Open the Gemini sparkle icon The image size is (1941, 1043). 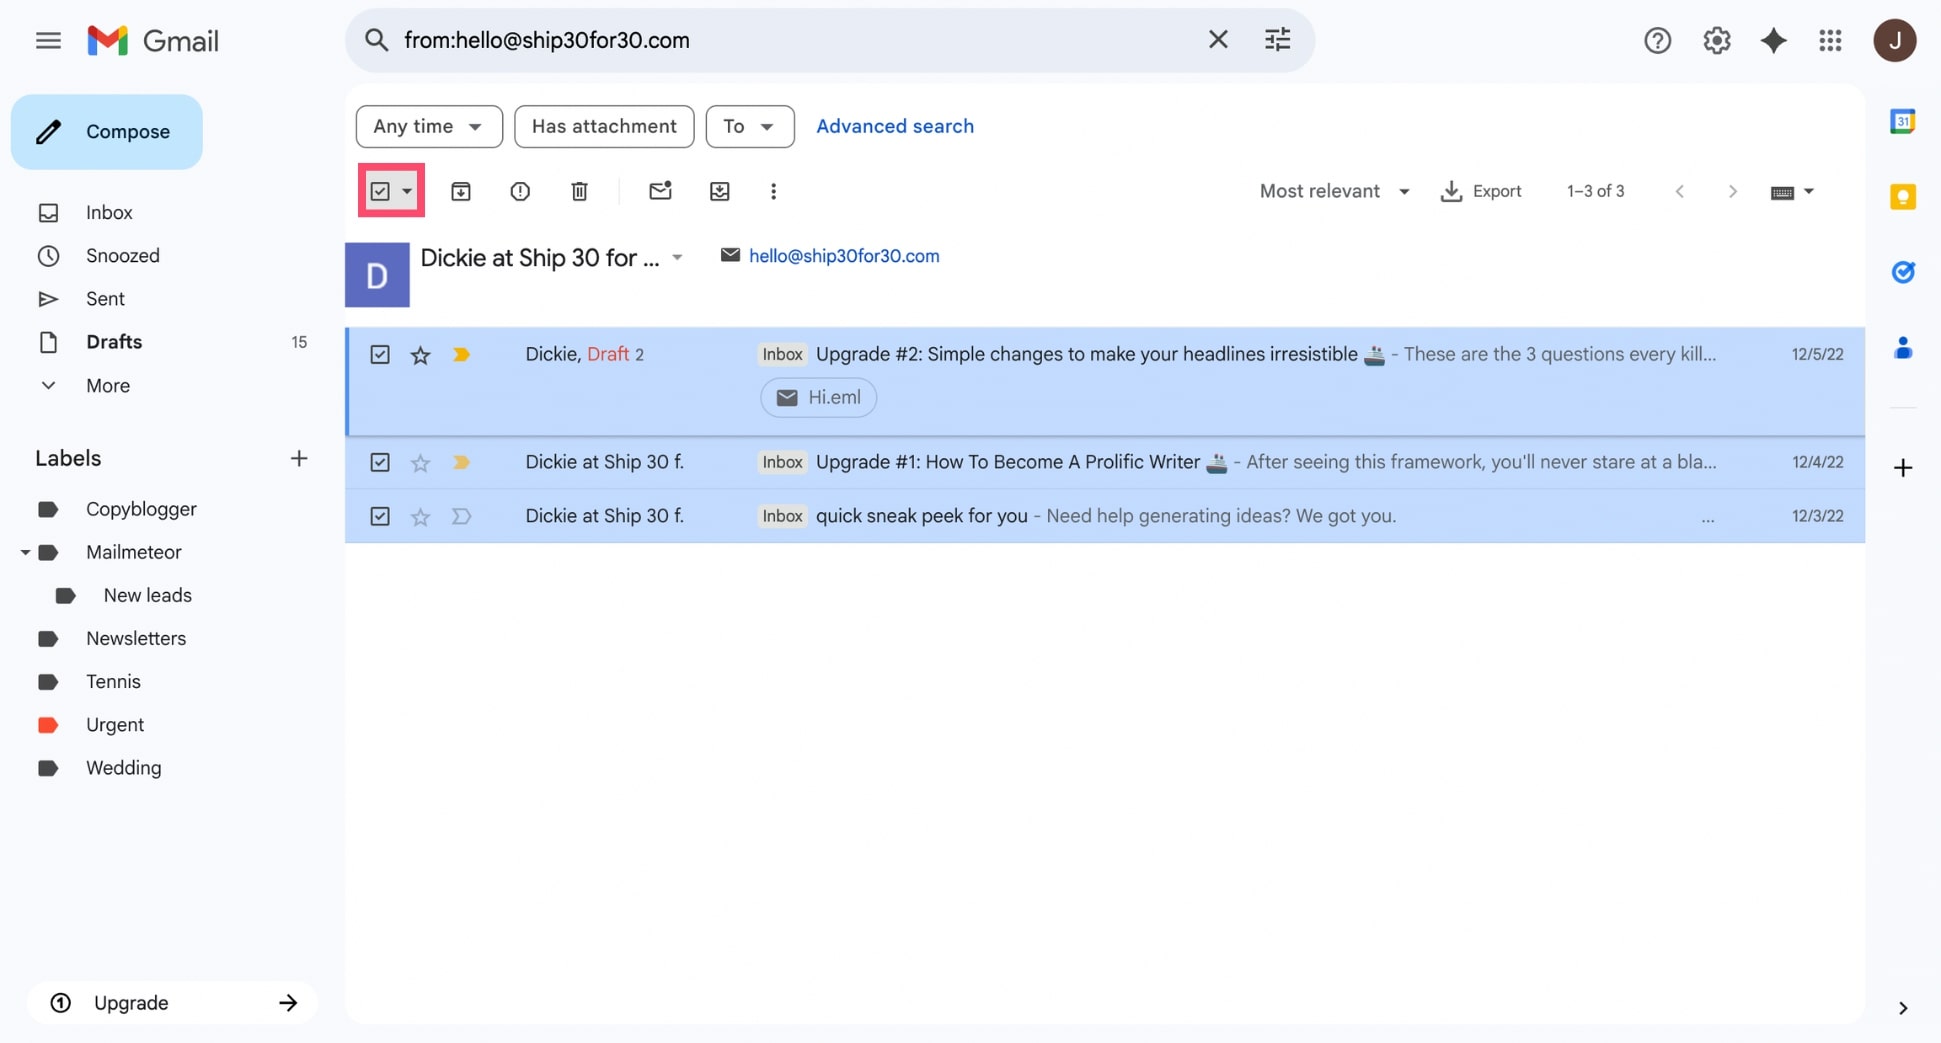(1773, 40)
